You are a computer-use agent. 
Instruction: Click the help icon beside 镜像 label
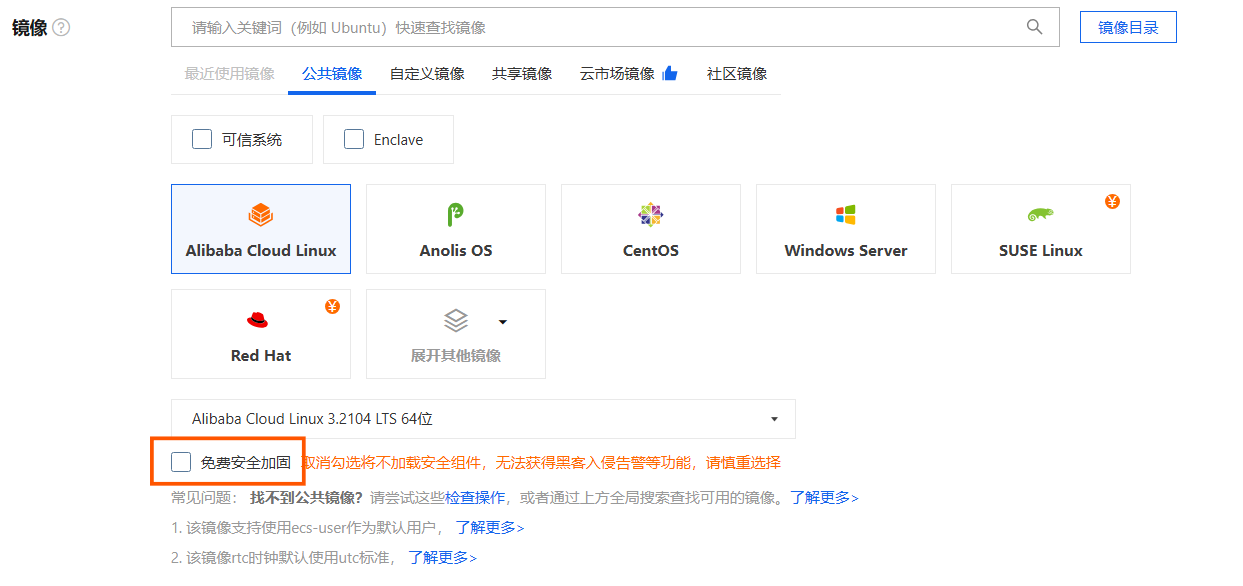point(61,28)
